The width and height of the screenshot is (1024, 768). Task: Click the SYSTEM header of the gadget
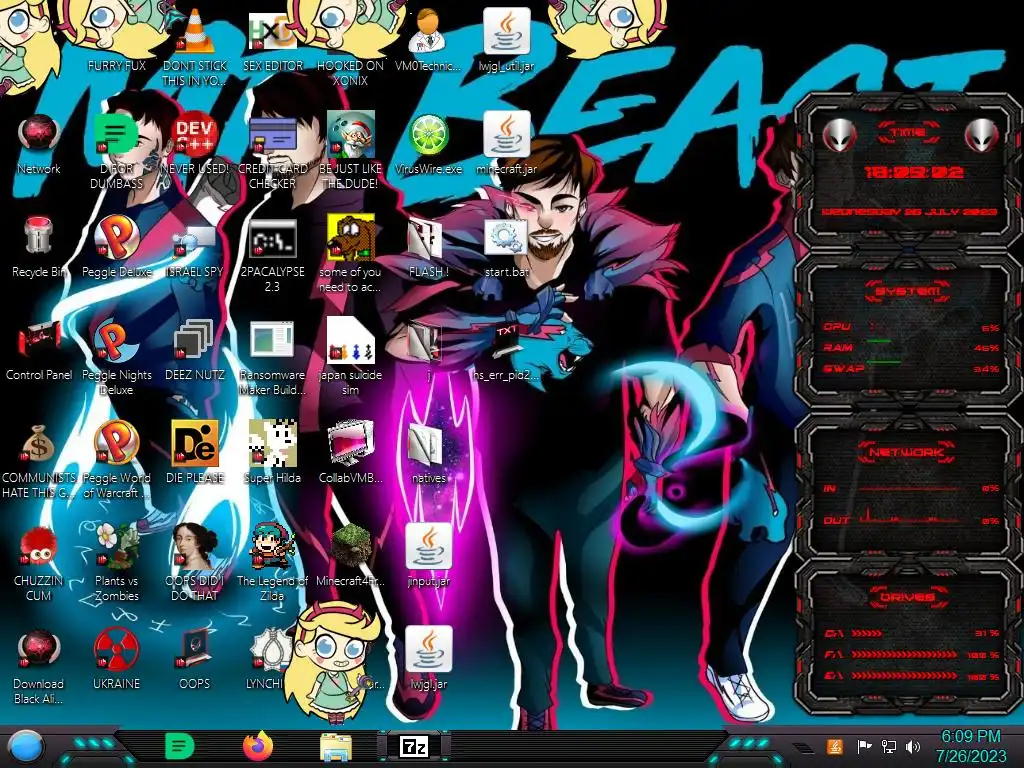pos(908,291)
